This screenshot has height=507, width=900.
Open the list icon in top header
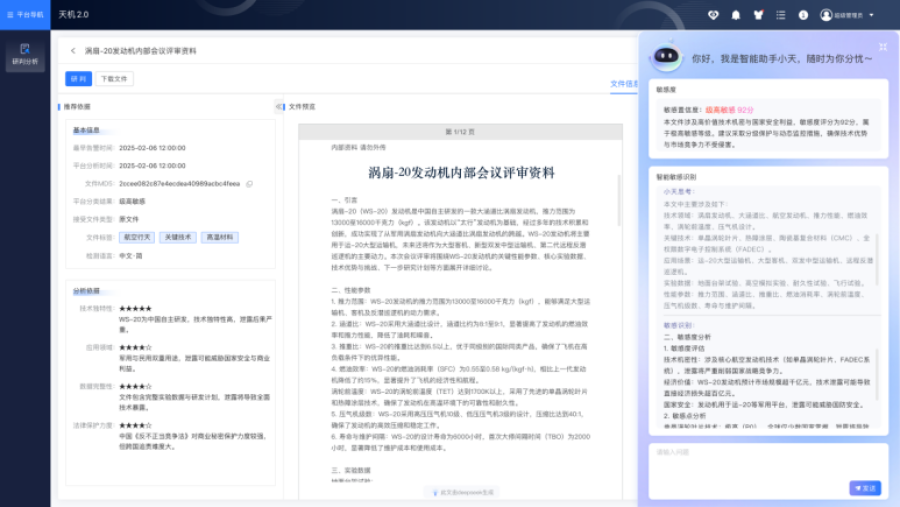780,15
